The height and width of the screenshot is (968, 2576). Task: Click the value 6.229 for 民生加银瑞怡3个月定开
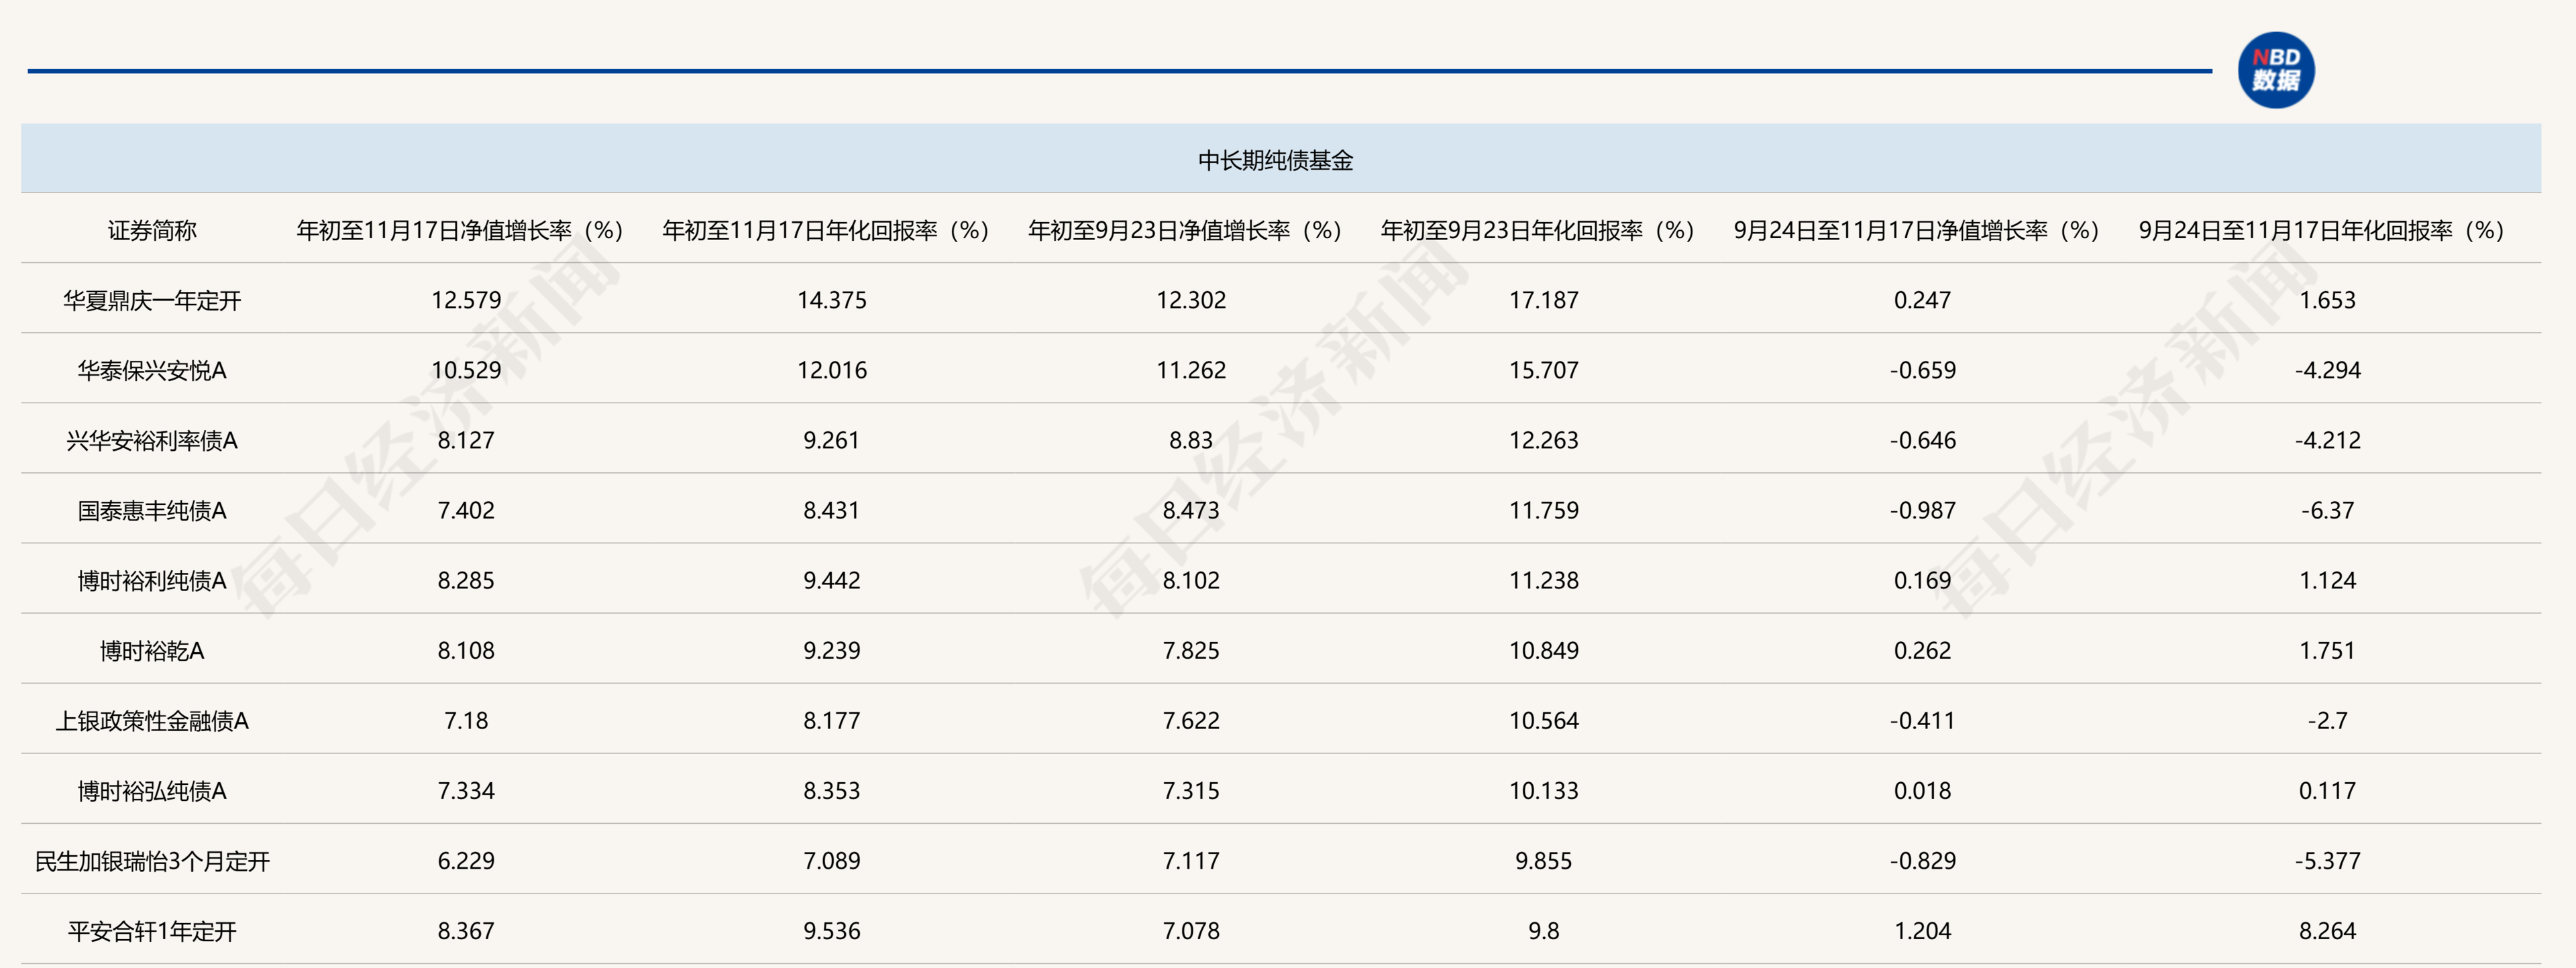(x=466, y=860)
